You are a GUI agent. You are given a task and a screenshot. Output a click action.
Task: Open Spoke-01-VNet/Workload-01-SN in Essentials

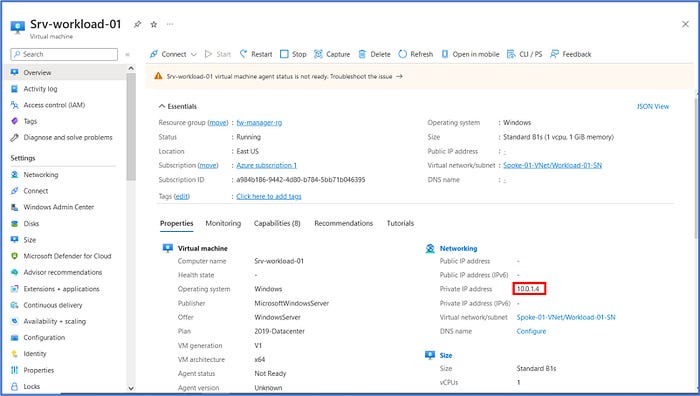coord(552,165)
